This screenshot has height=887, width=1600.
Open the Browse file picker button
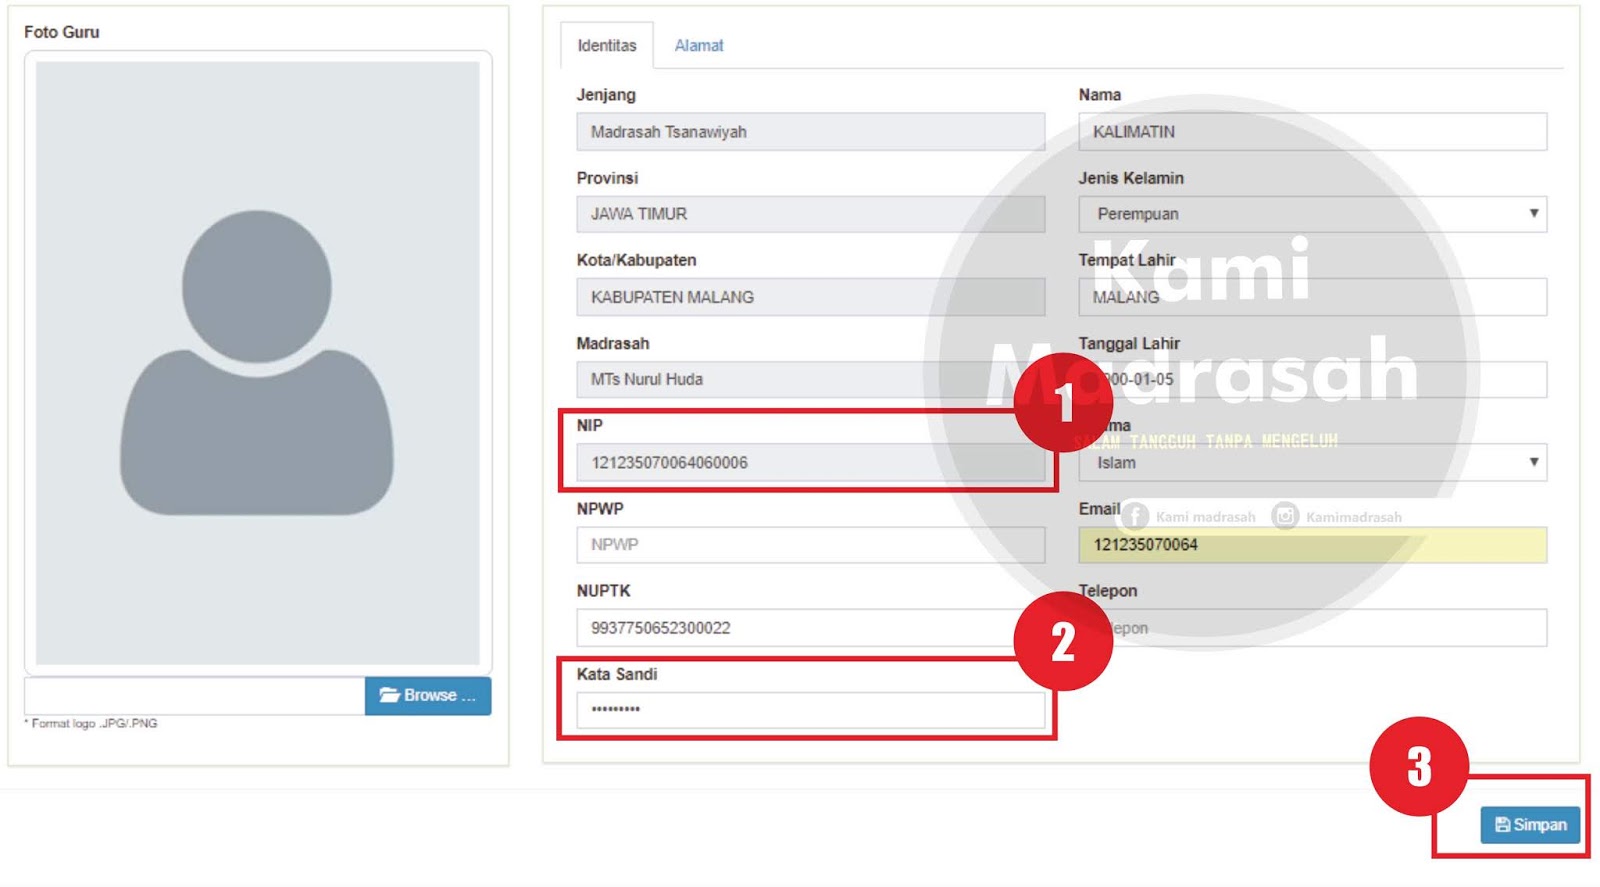point(428,695)
